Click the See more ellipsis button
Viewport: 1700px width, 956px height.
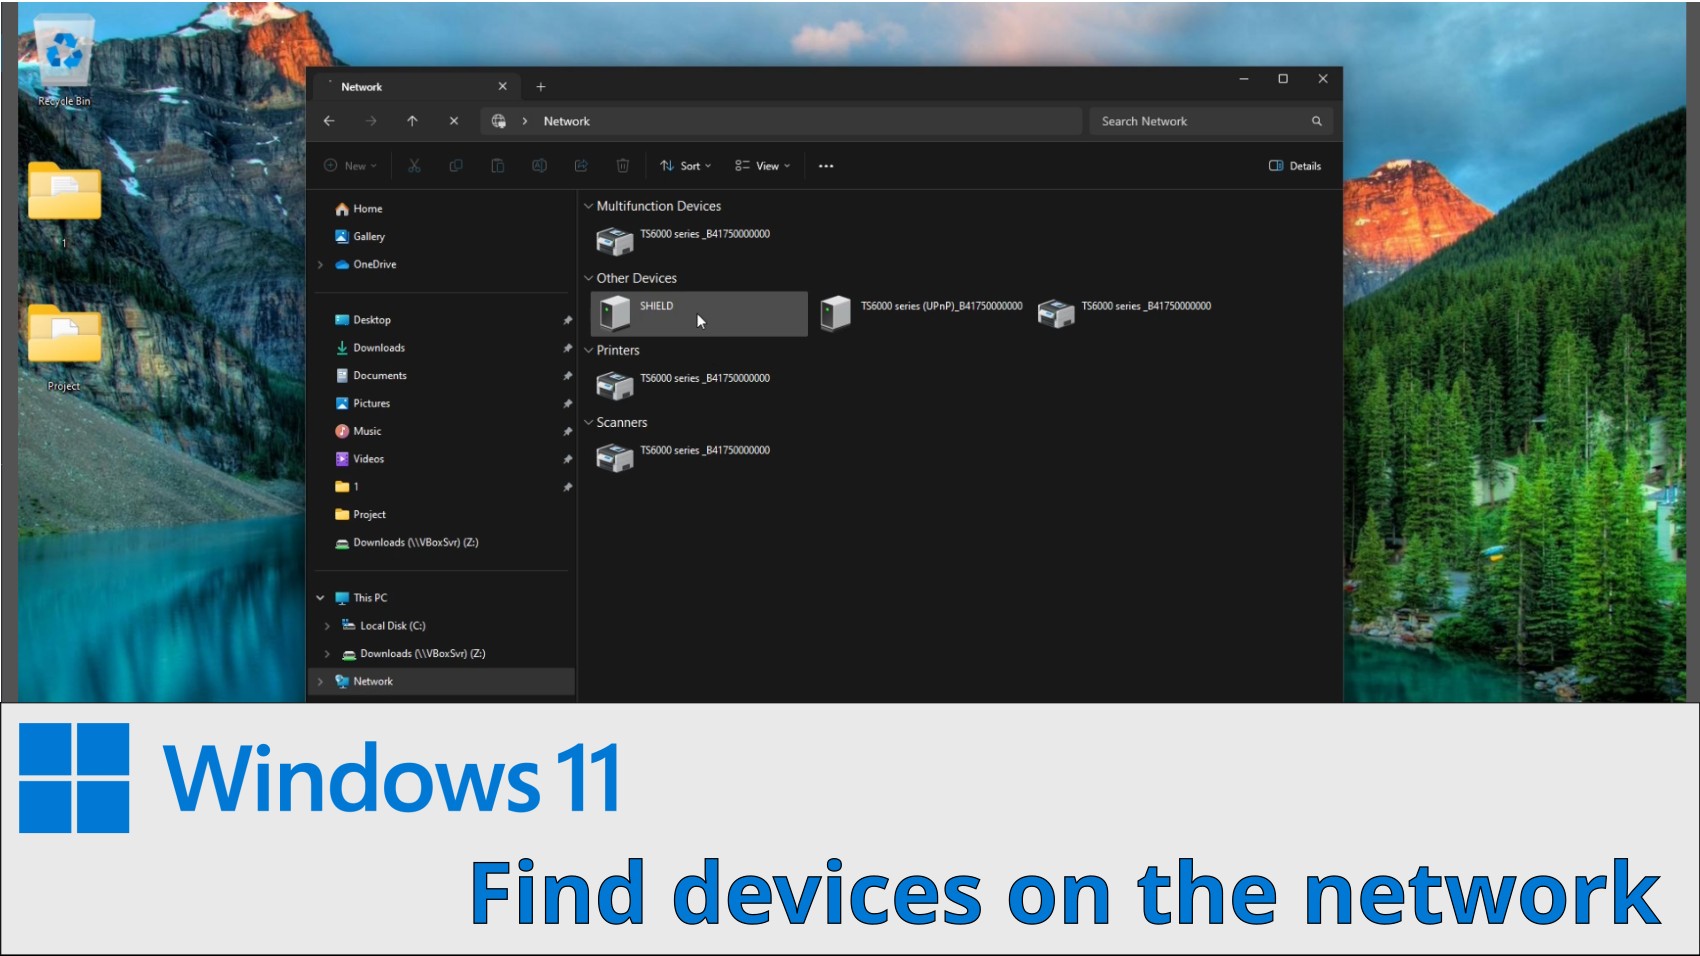tap(826, 166)
